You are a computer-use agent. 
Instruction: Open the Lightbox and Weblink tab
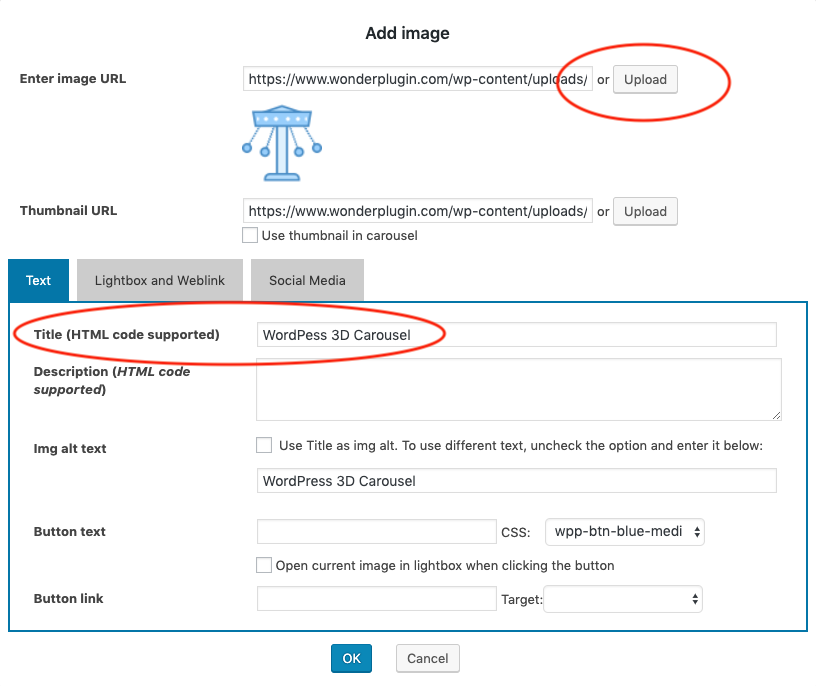click(x=160, y=280)
